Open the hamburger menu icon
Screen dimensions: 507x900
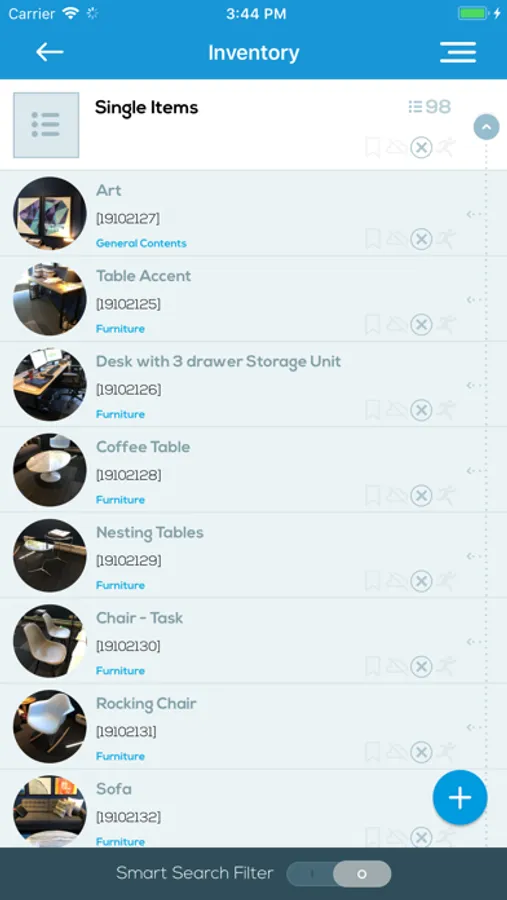coord(458,52)
